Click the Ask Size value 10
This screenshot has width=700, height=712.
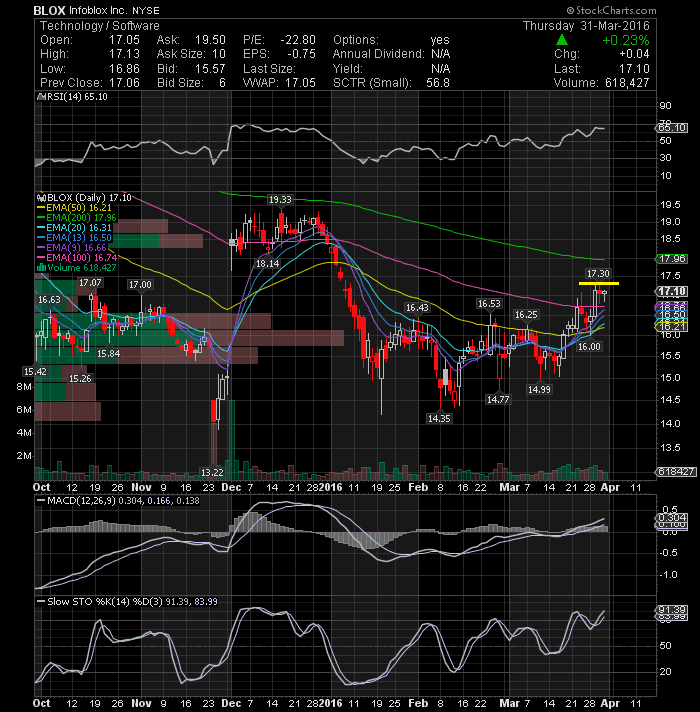point(219,54)
